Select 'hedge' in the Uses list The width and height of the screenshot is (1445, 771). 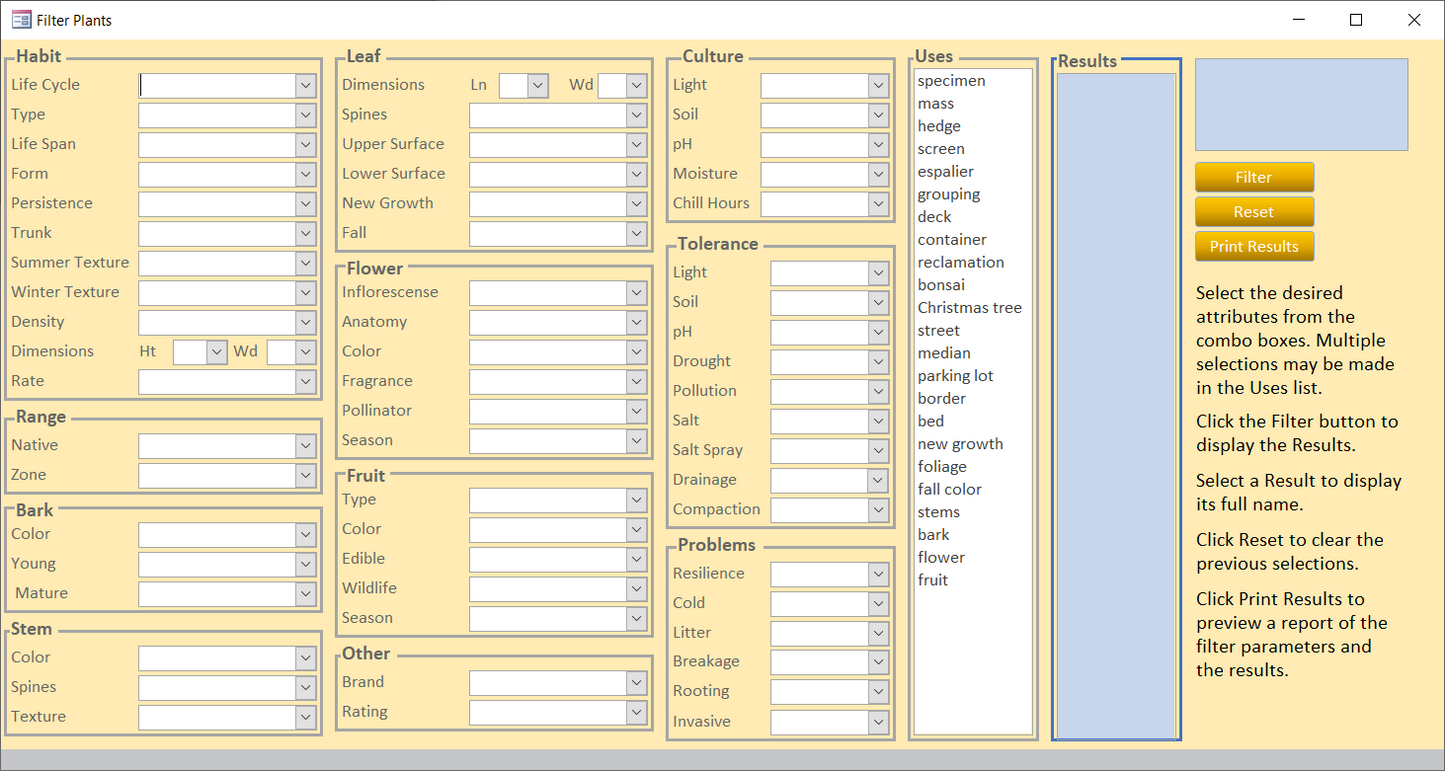939,126
